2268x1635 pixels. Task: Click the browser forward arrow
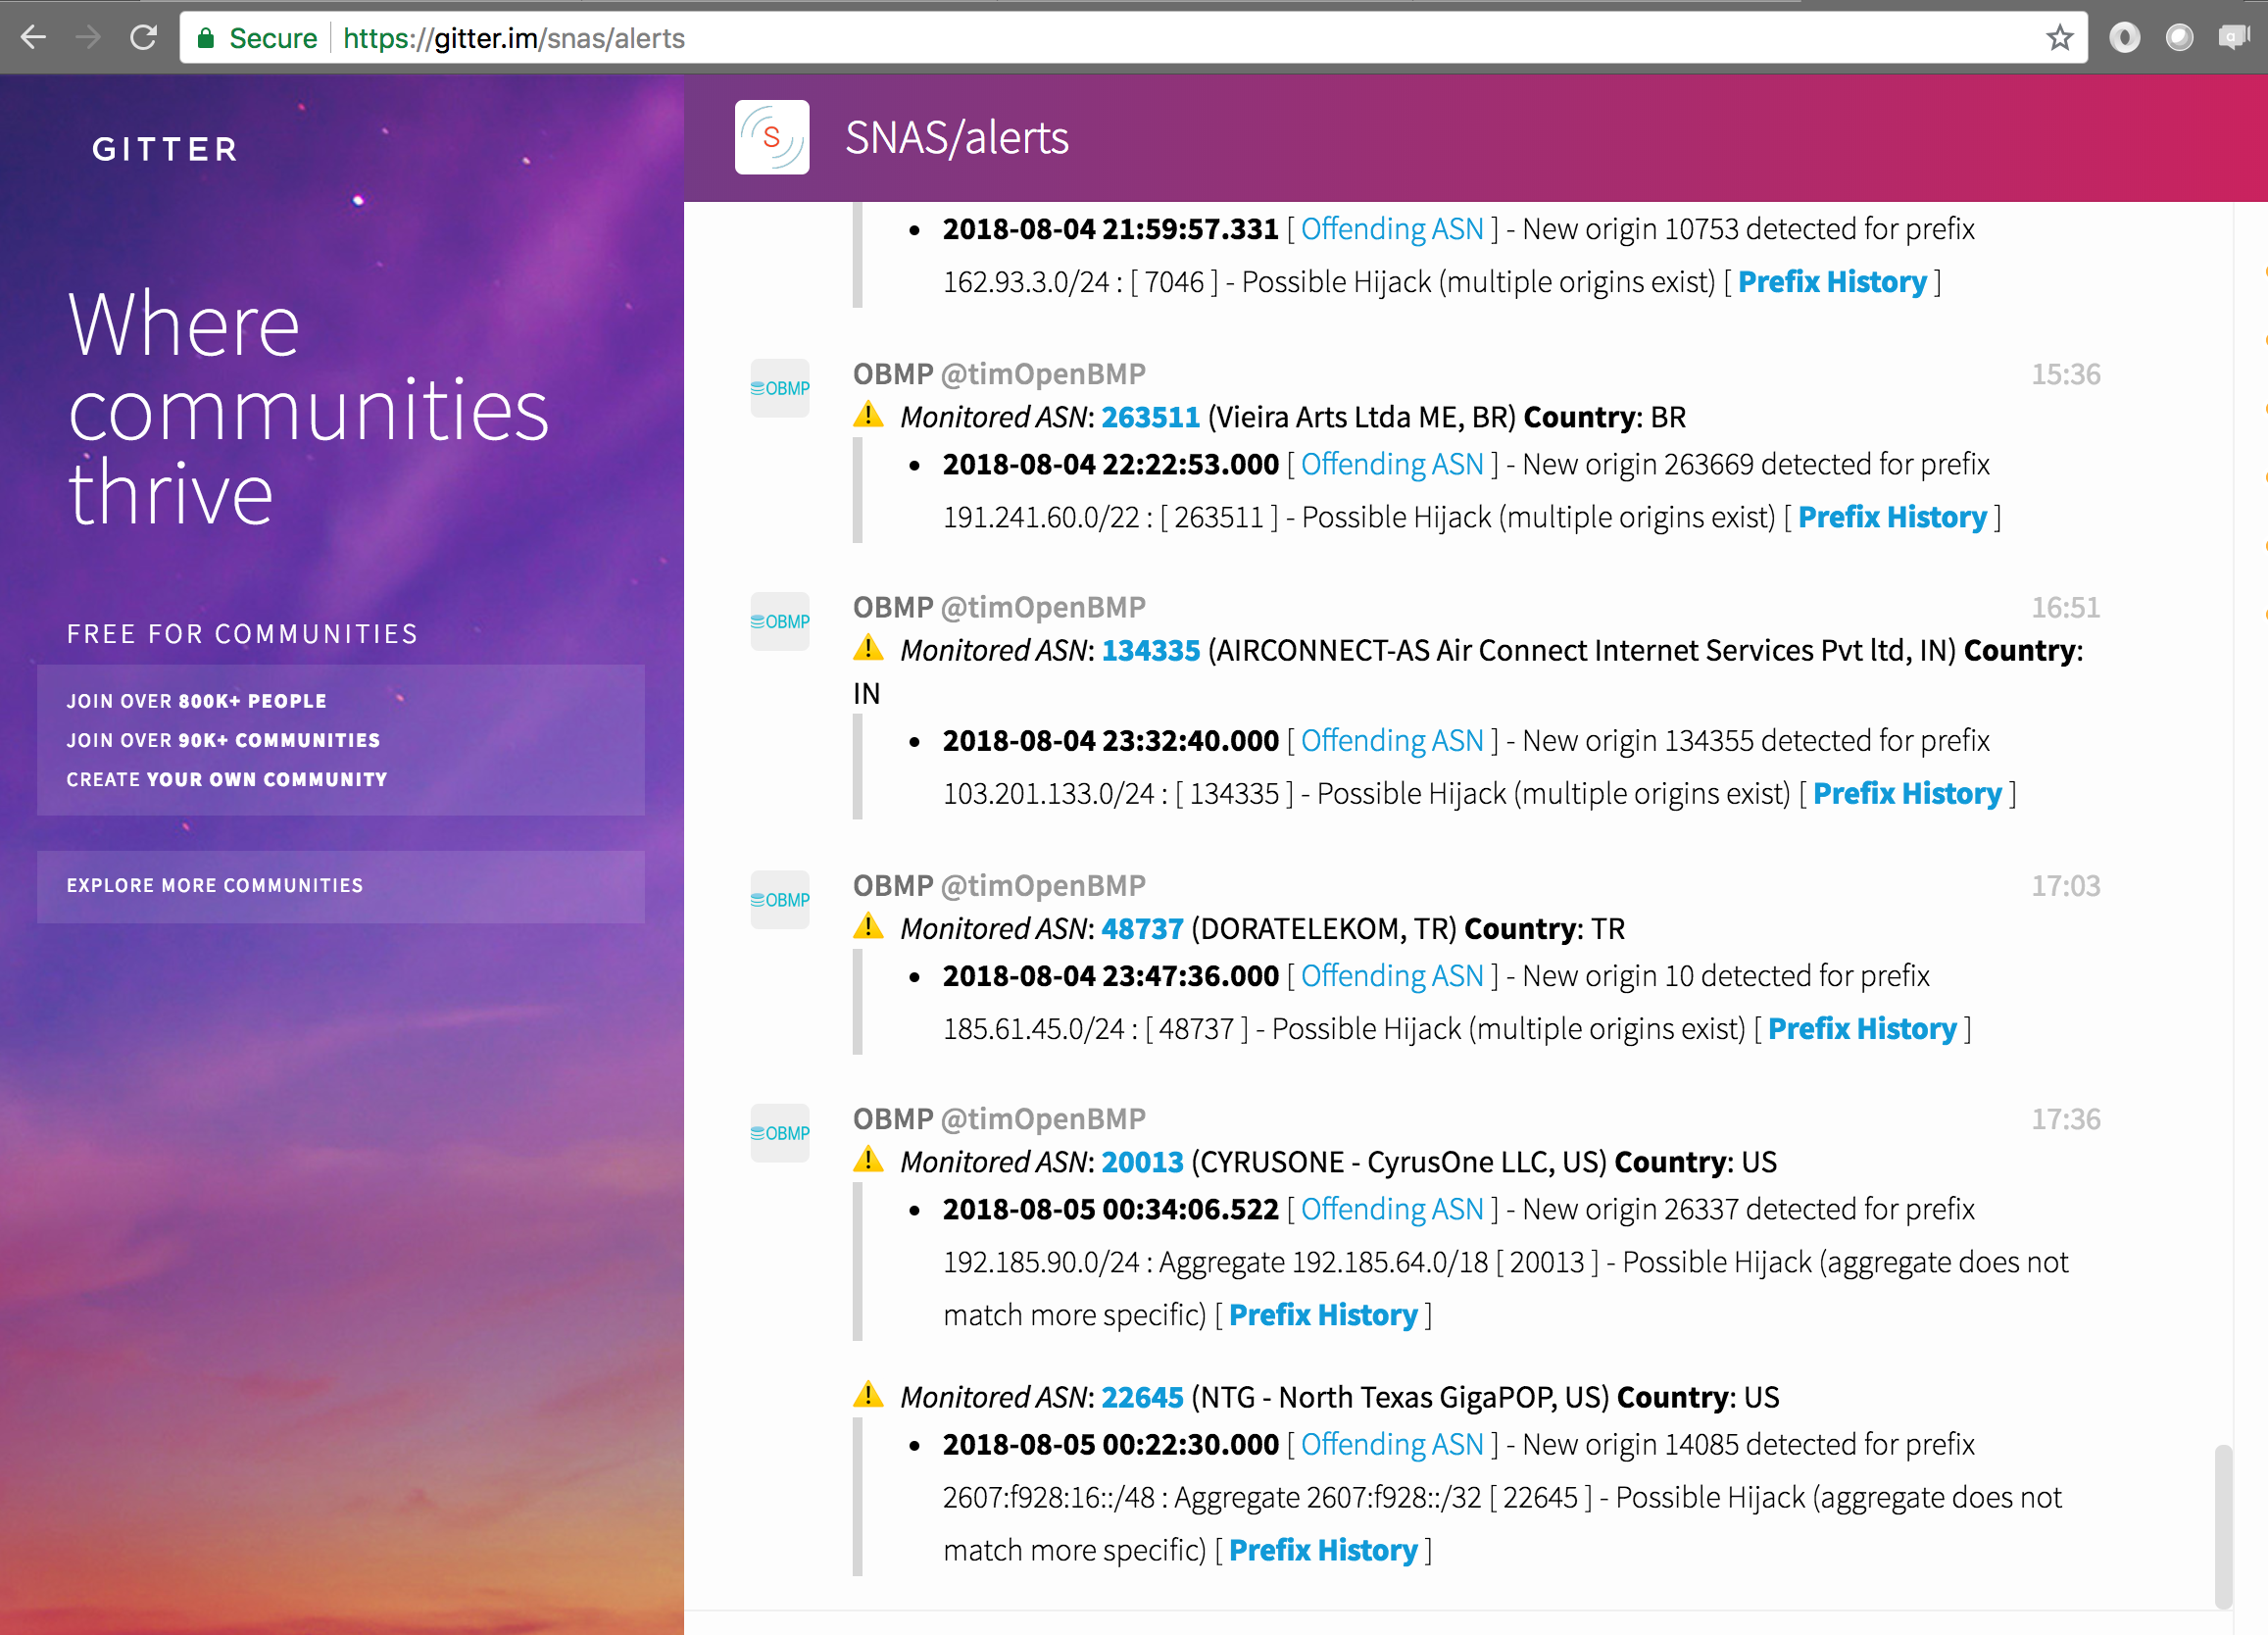[x=89, y=38]
